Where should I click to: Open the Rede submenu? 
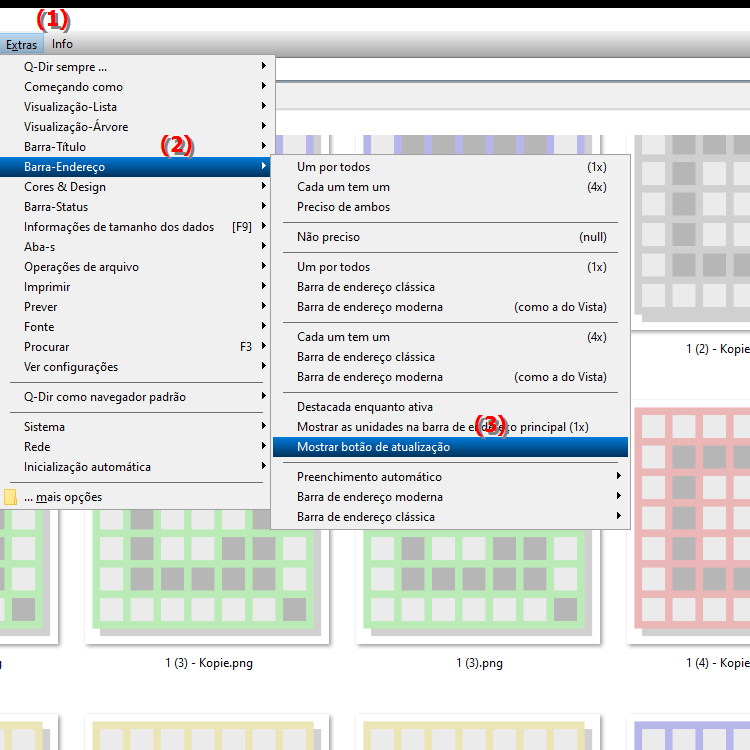pos(136,447)
